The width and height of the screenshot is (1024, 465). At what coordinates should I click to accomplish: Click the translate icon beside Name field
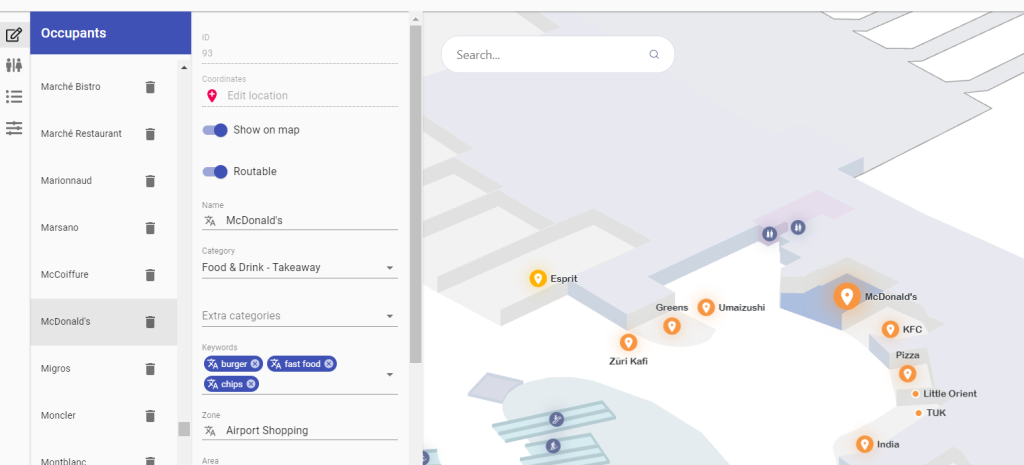[x=210, y=221]
